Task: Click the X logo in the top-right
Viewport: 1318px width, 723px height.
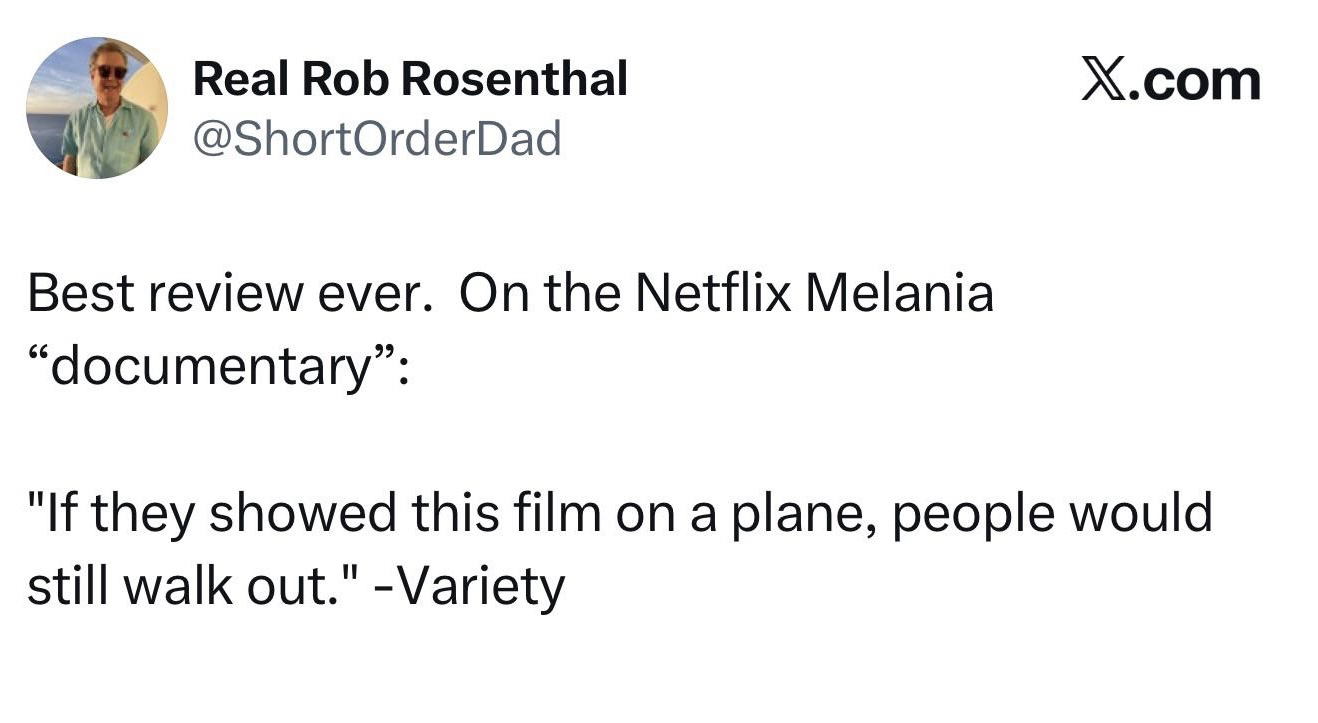Action: 1104,81
